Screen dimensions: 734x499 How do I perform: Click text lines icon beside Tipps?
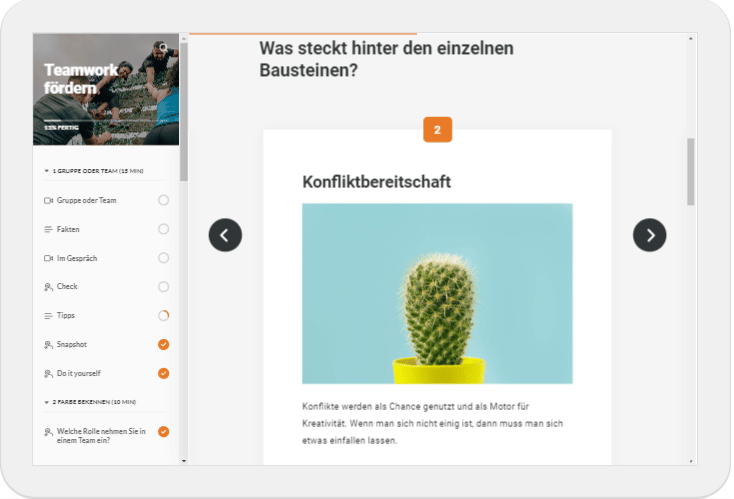coord(48,316)
